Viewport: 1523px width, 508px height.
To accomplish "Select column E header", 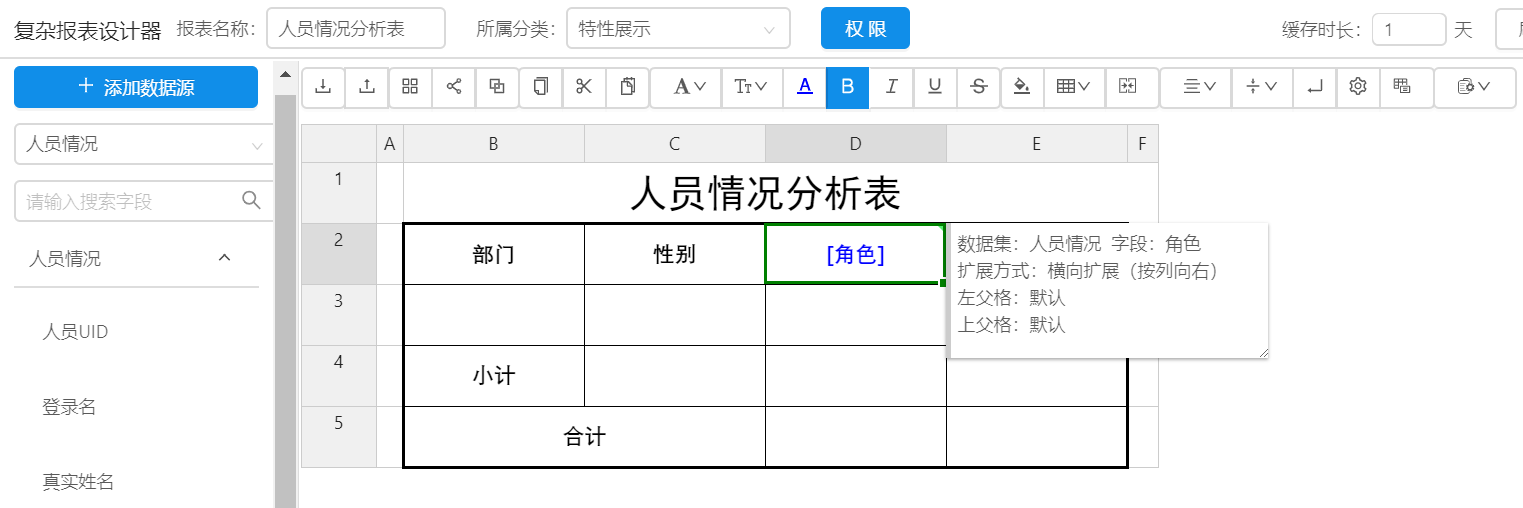I will coord(1036,144).
